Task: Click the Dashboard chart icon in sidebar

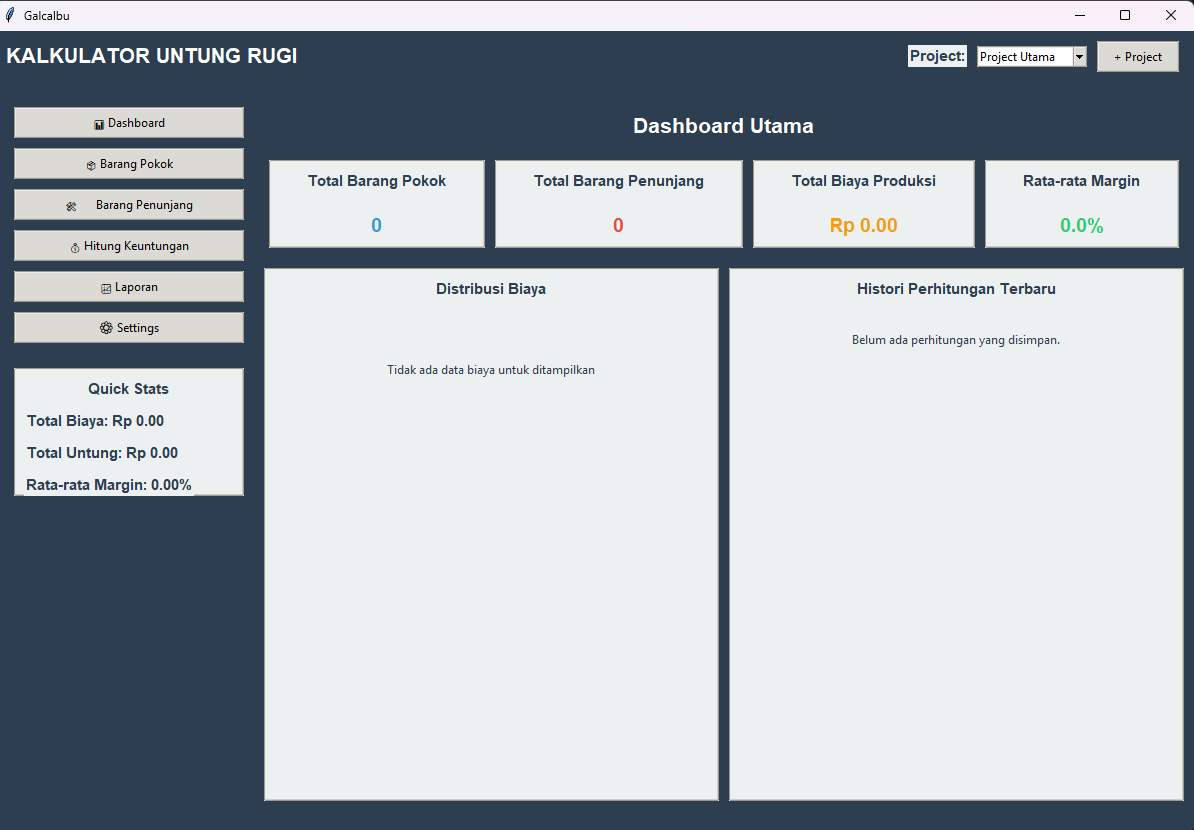Action: coord(99,124)
